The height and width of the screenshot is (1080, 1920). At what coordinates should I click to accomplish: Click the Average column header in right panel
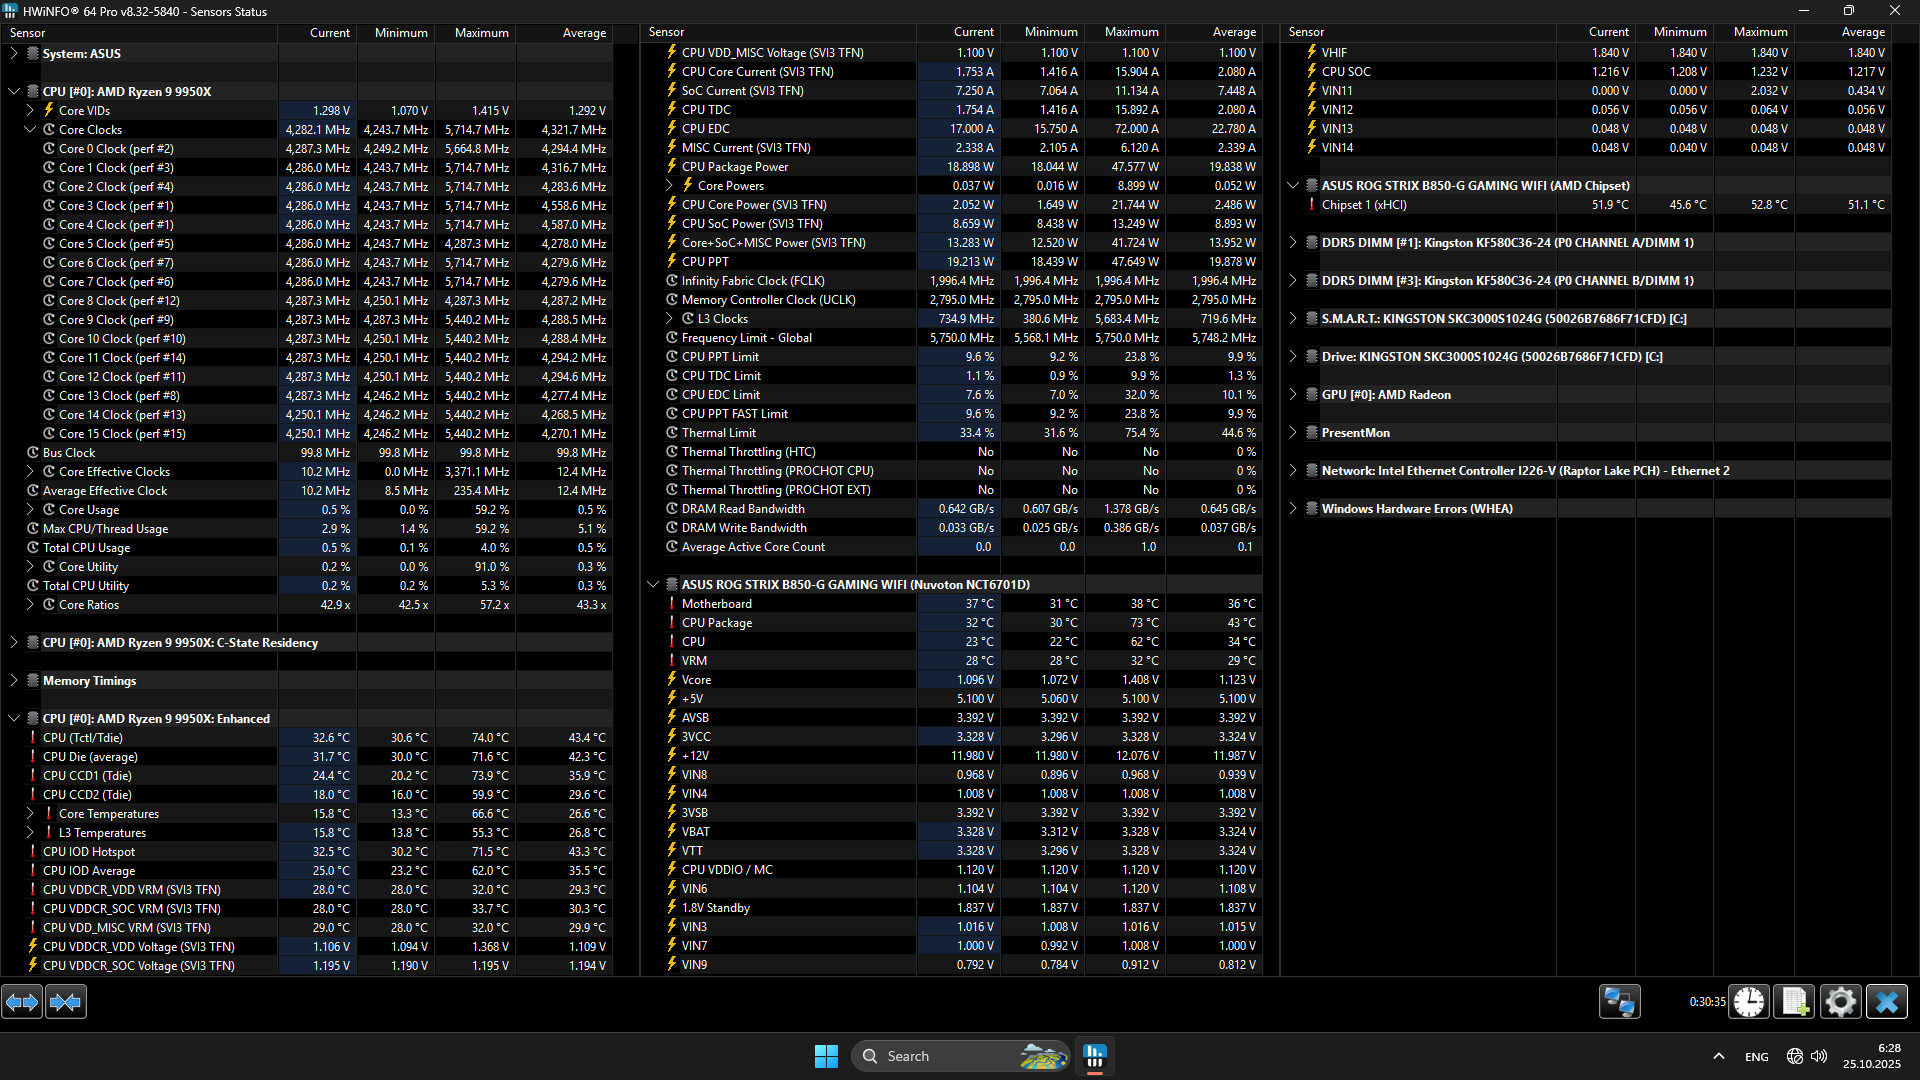1862,33
